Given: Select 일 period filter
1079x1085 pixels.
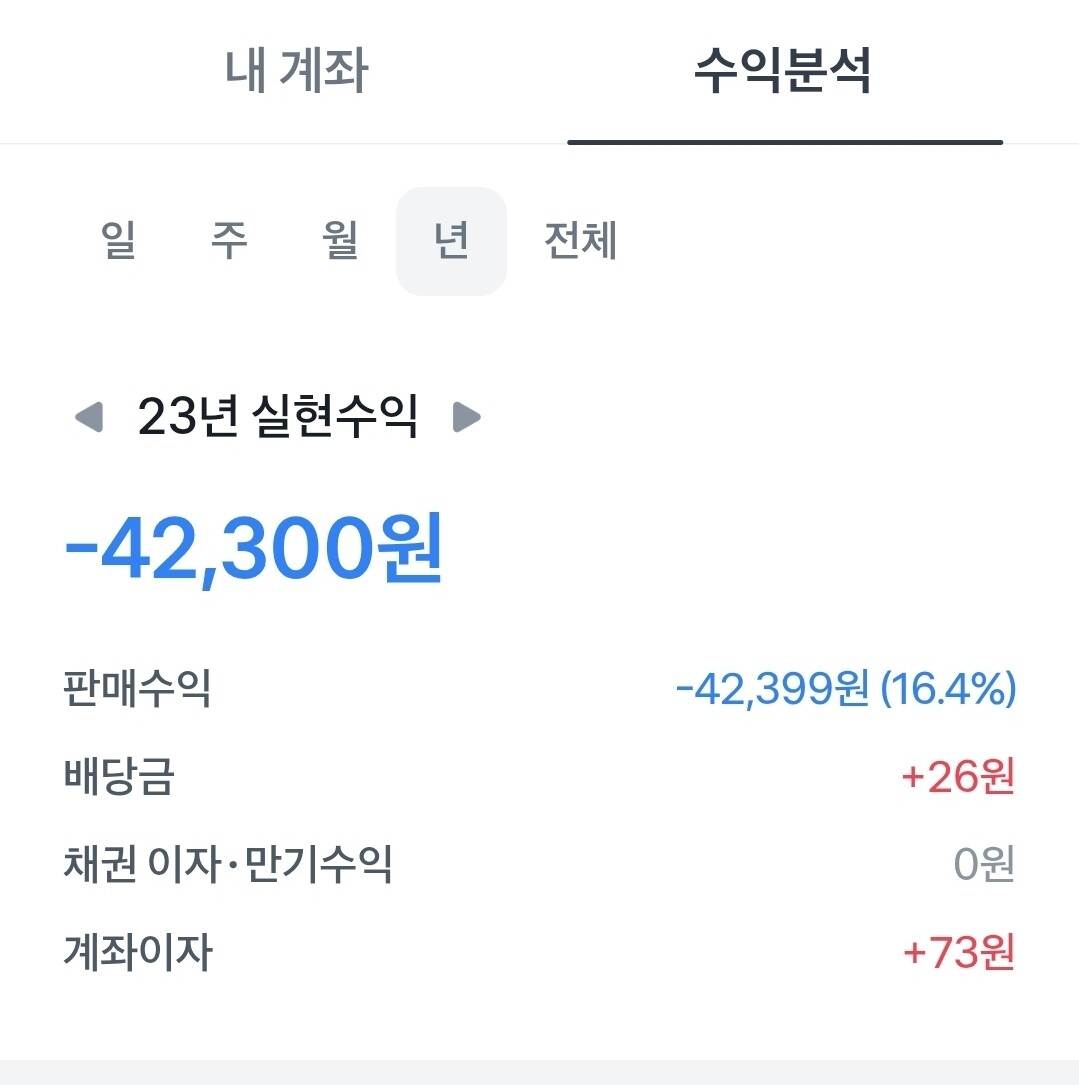Looking at the screenshot, I should 118,241.
